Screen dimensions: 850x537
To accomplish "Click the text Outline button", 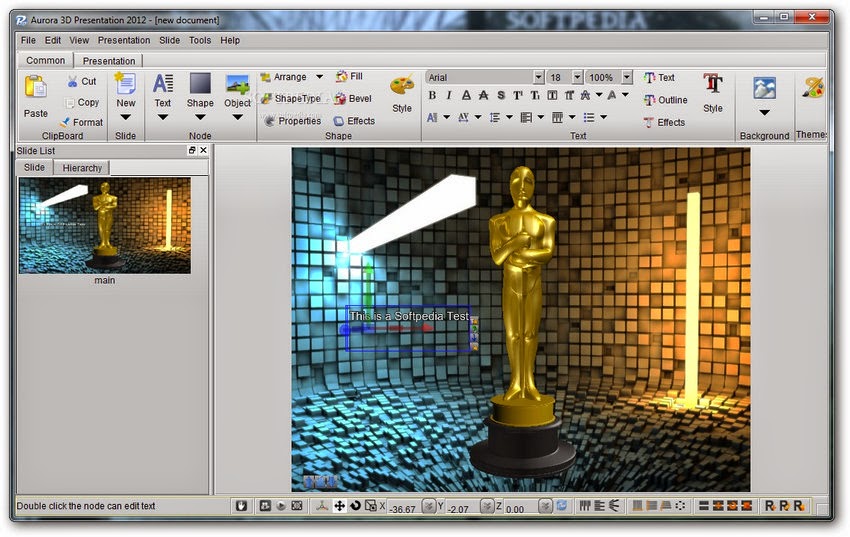I will [666, 100].
